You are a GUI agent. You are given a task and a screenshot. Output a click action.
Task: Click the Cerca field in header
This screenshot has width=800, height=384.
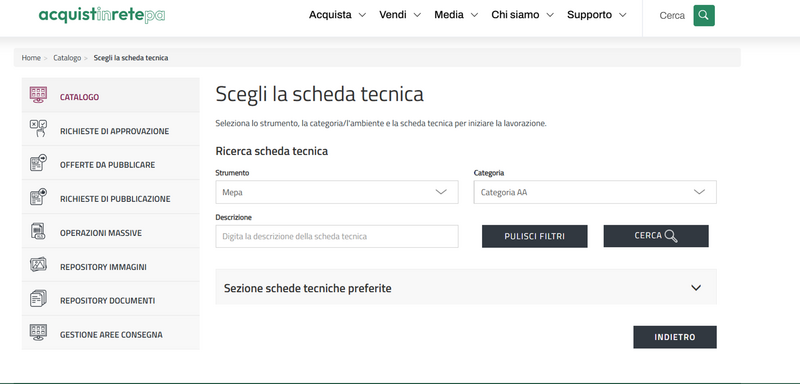tap(671, 16)
